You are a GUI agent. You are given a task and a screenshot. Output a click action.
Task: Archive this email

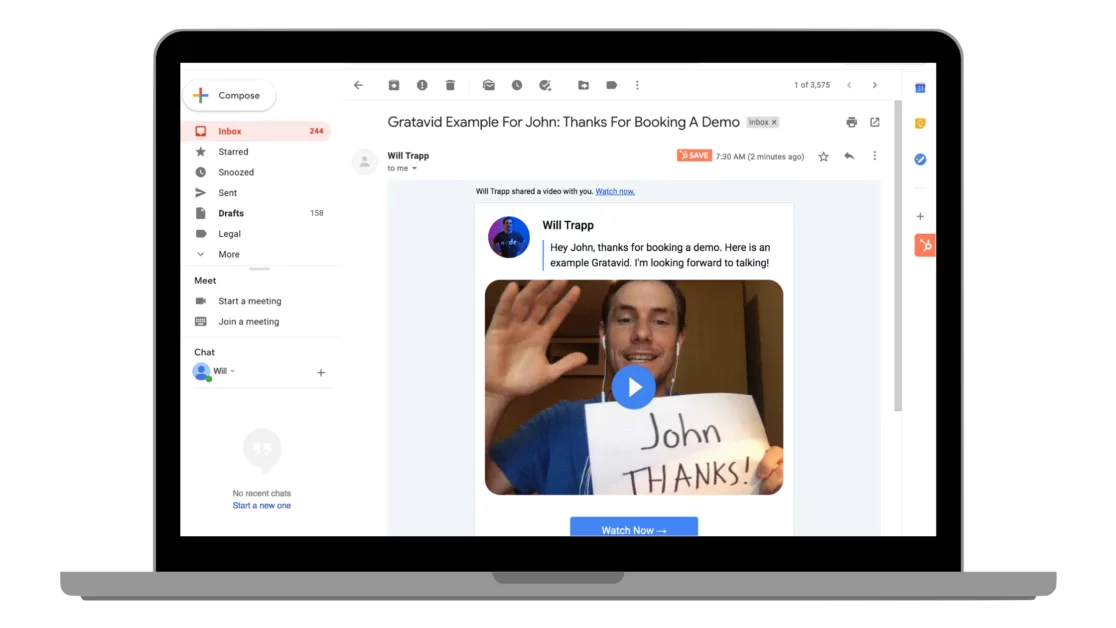pos(394,85)
